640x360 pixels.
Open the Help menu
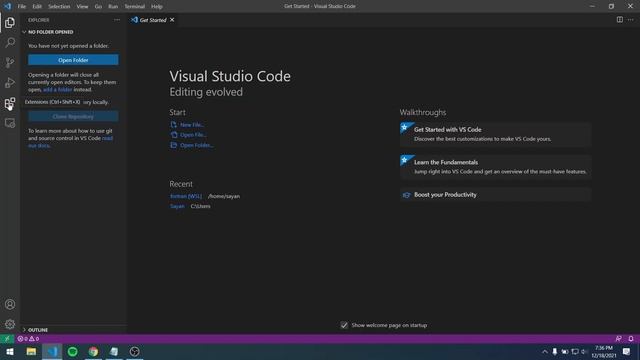point(157,7)
